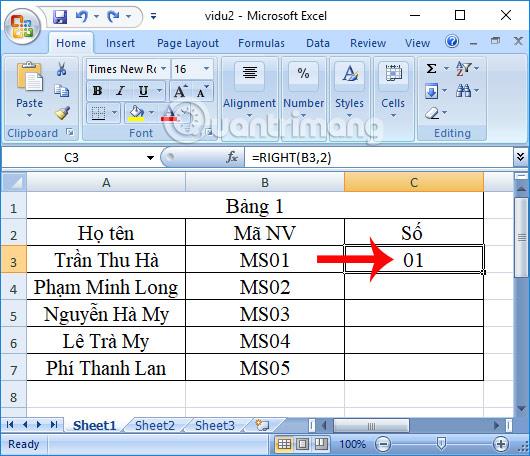The height and width of the screenshot is (456, 530).
Task: Expand the font name dropdown
Action: pos(164,69)
